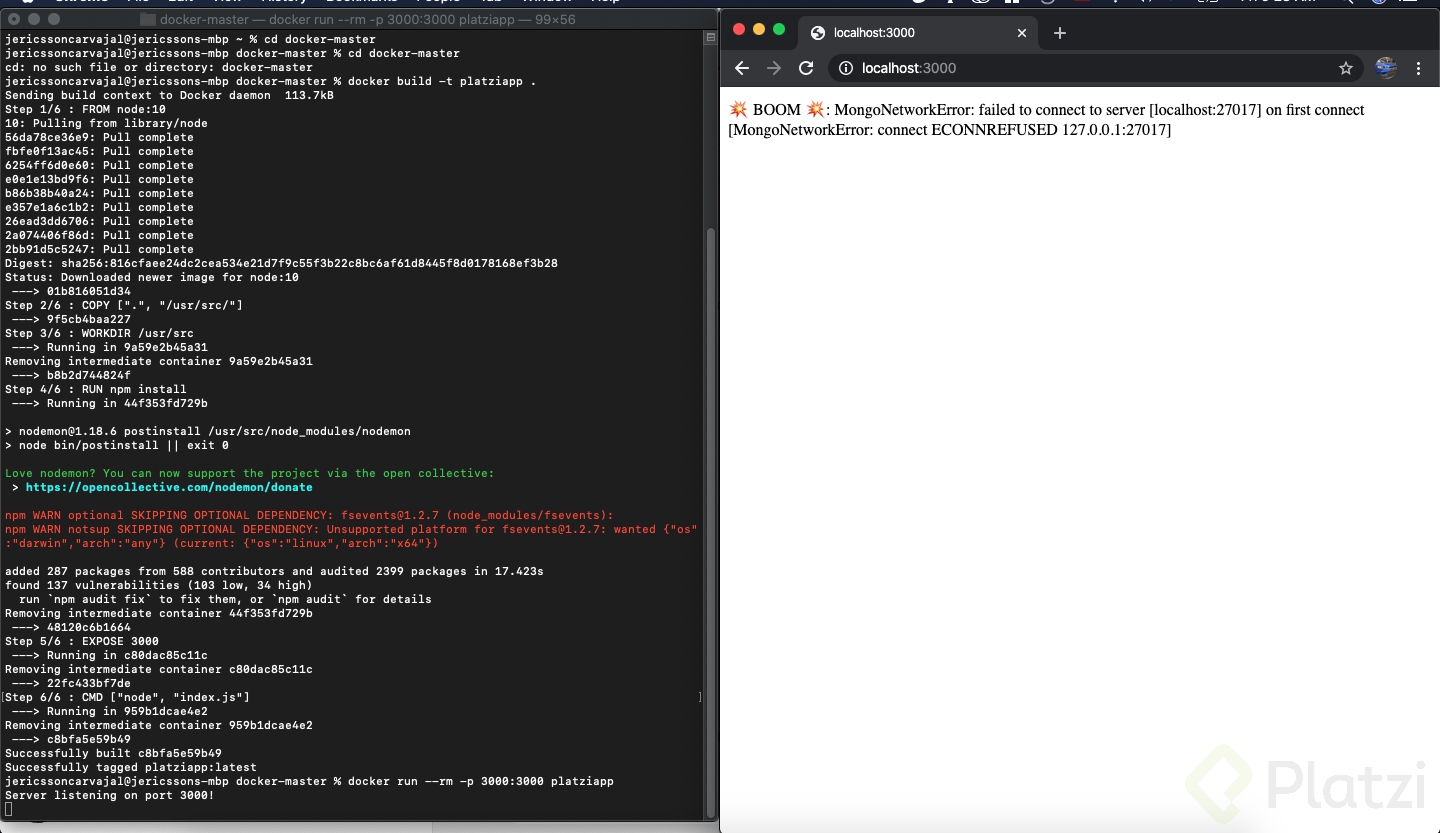
Task: Click 'npm WARN optional SKIPPING OPTIONAL DEPENDENCY' red line
Action: point(309,515)
